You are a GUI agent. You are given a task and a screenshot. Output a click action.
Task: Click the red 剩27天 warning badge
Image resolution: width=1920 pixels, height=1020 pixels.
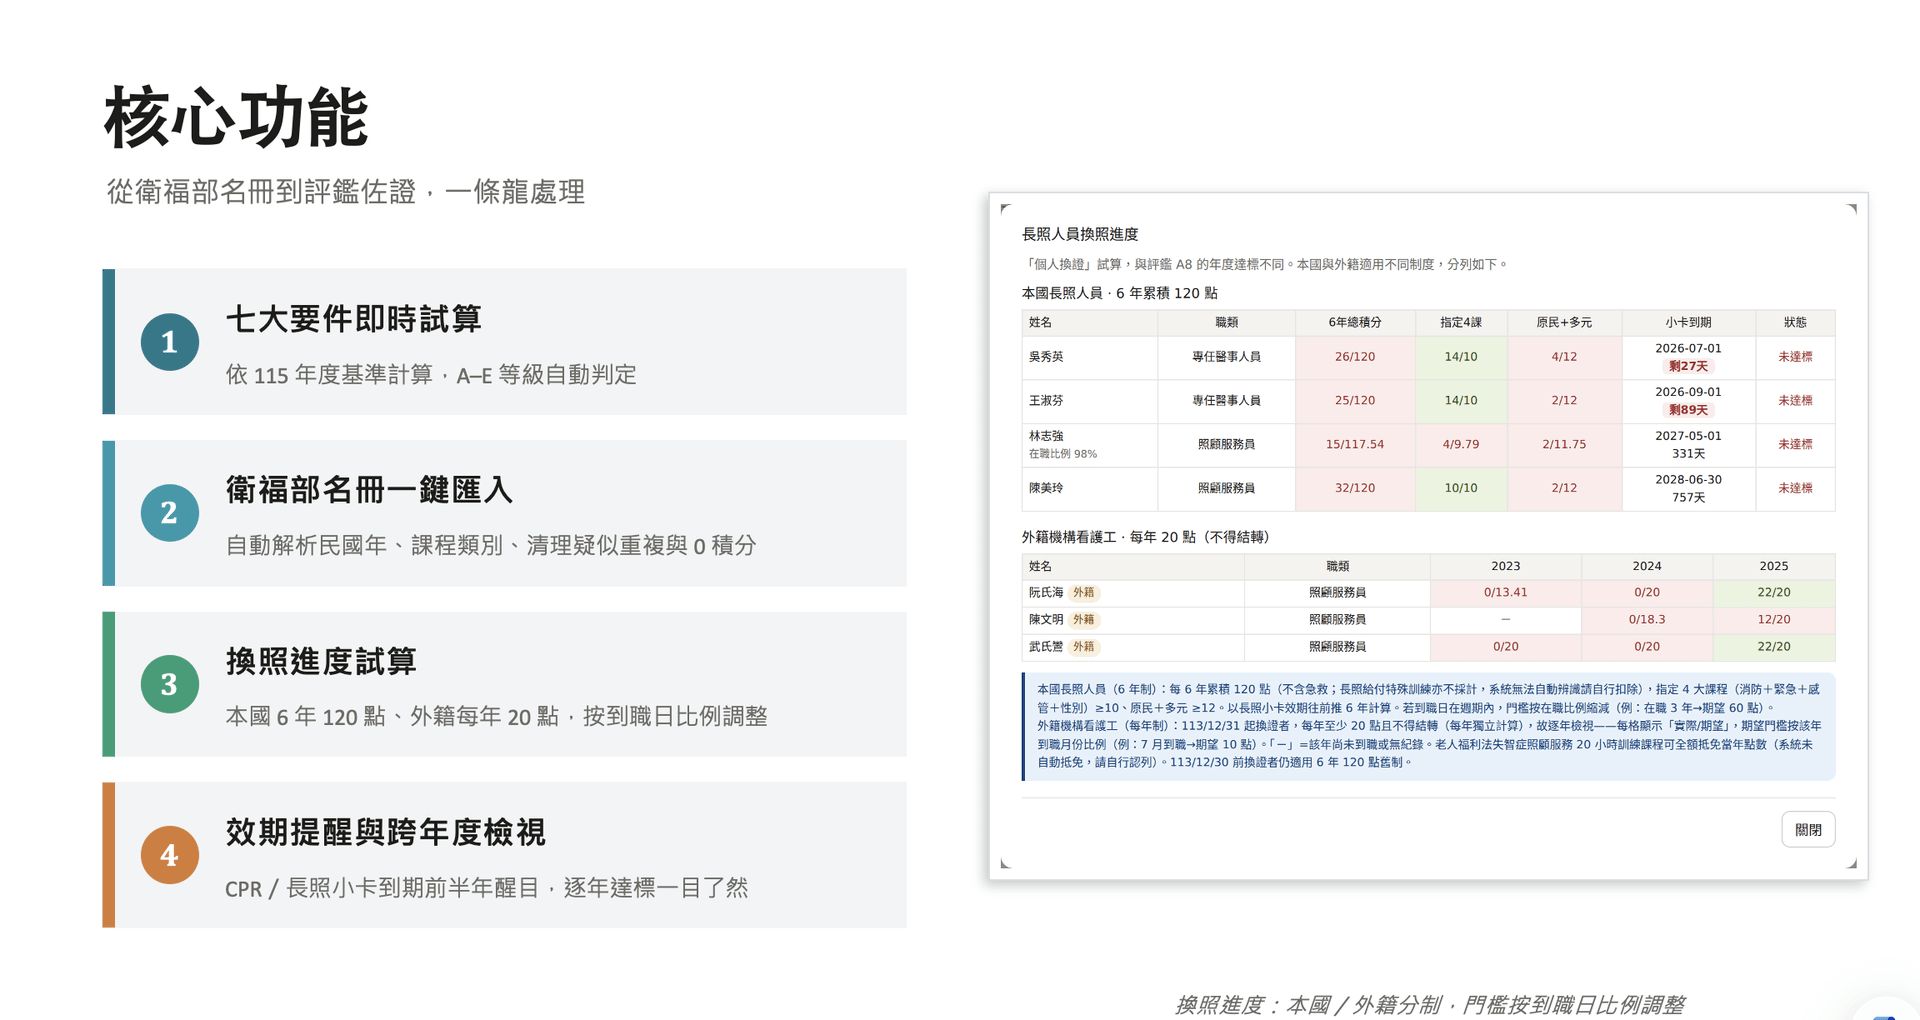[x=1688, y=367]
